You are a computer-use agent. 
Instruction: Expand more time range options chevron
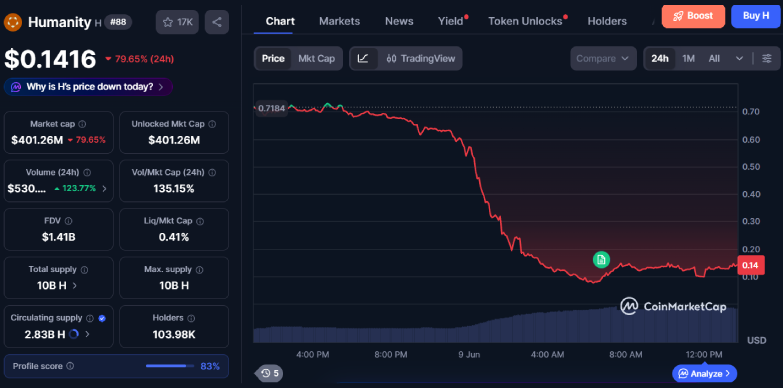point(740,58)
